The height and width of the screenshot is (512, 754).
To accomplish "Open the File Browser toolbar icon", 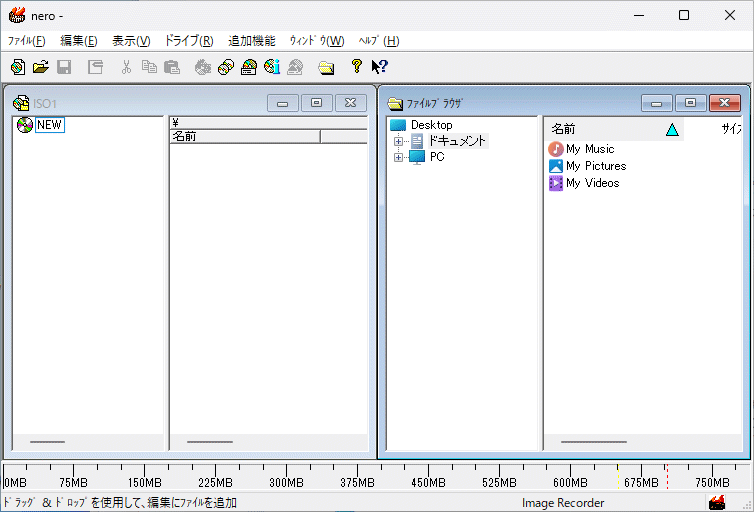I will (326, 67).
